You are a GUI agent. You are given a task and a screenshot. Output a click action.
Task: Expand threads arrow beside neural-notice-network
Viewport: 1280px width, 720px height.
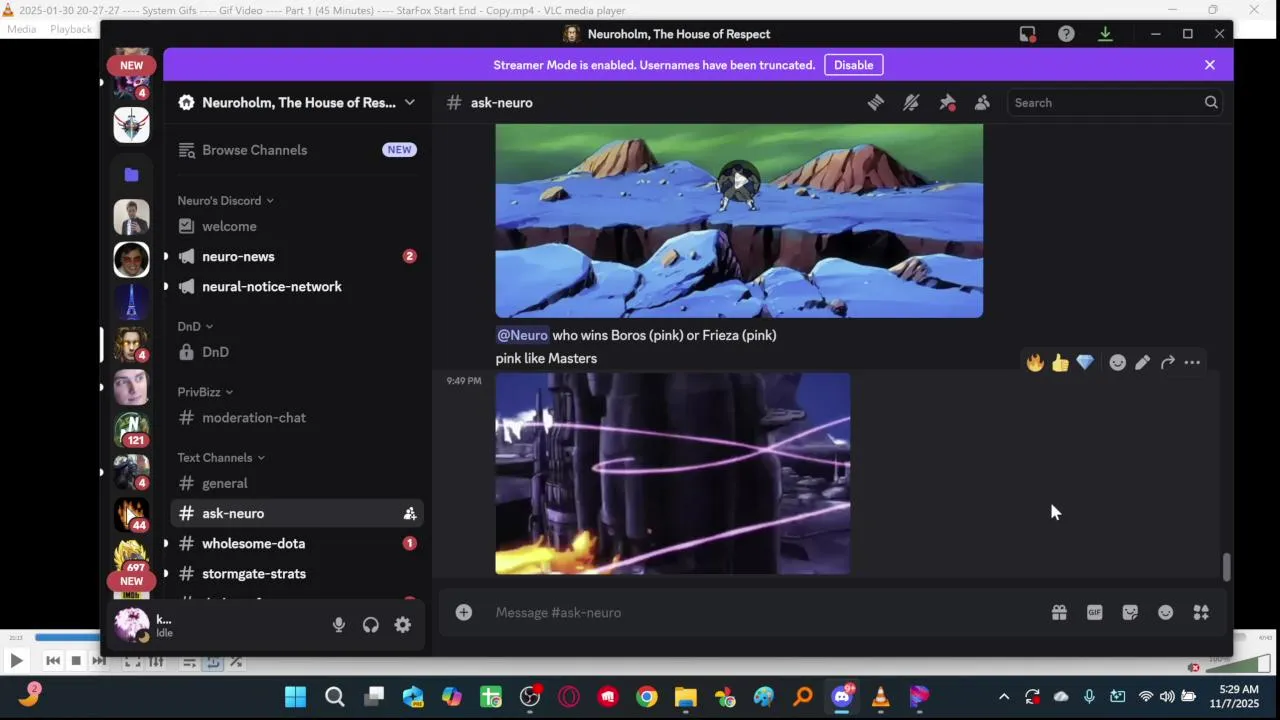point(166,286)
